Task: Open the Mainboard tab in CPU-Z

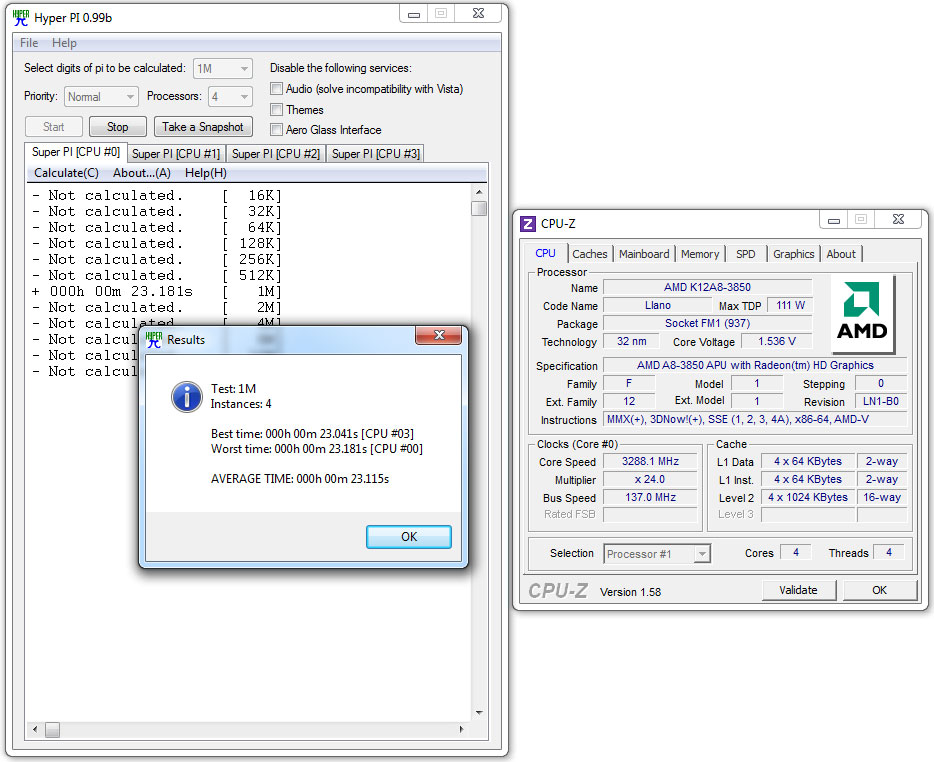Action: click(644, 254)
